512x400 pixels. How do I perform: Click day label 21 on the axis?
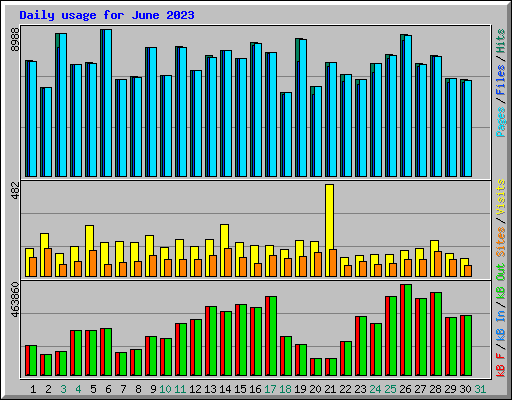pos(330,389)
